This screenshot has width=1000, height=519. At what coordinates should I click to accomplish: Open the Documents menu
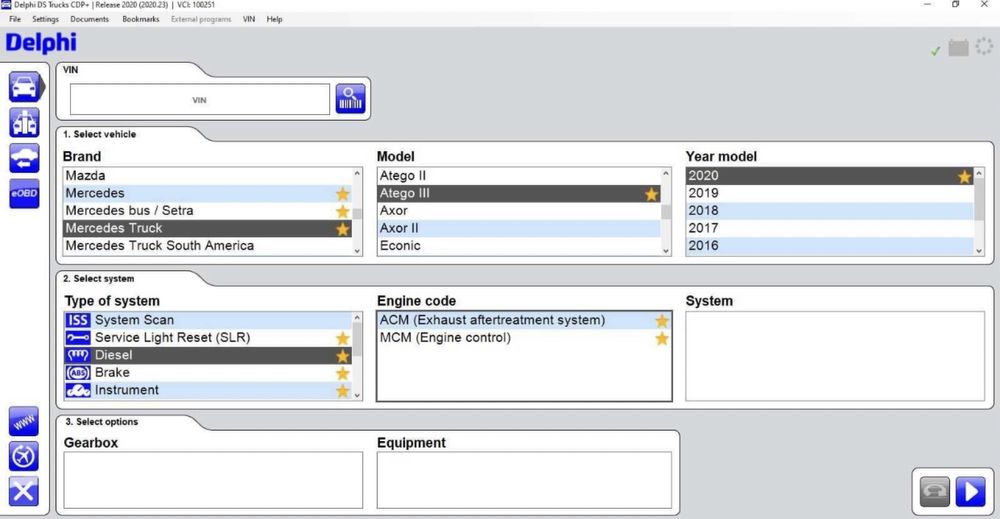89,19
